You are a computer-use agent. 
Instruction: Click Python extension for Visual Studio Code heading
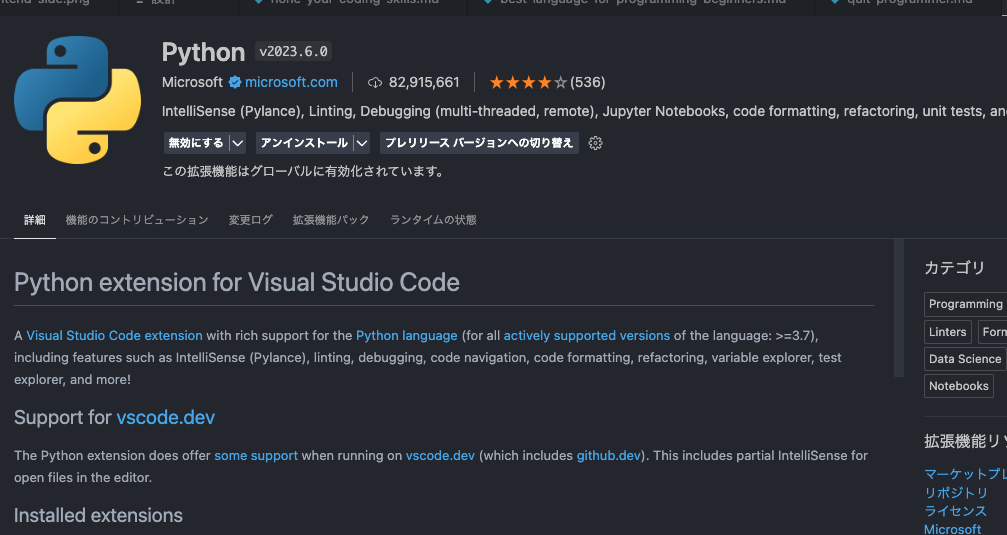pos(237,283)
